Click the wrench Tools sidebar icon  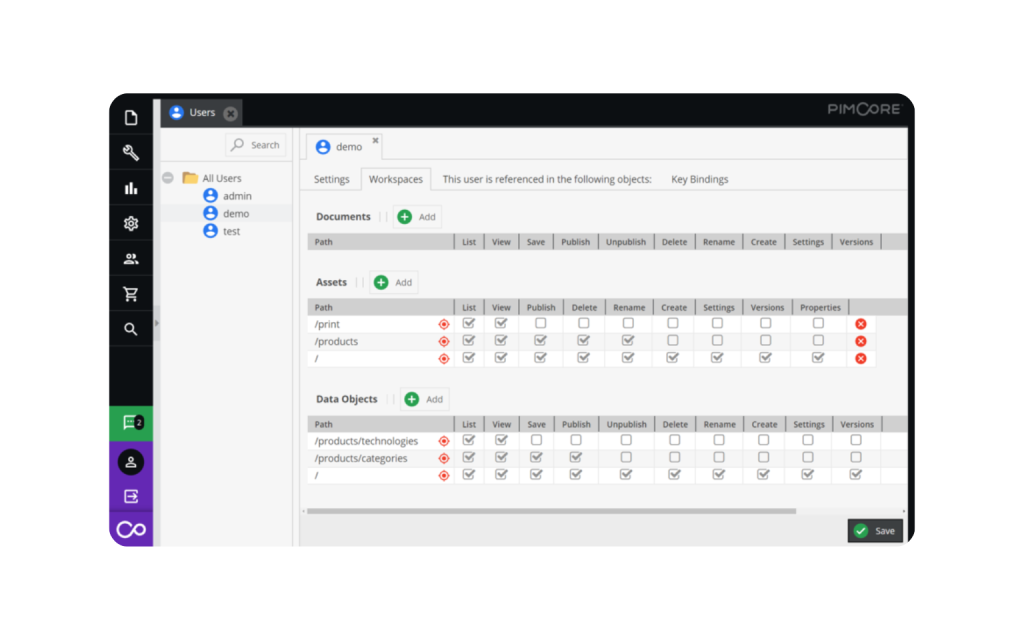click(131, 153)
